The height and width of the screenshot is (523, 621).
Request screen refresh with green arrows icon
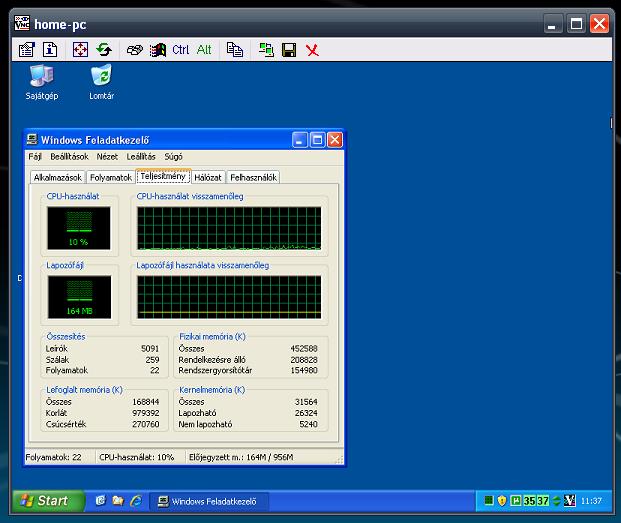pyautogui.click(x=104, y=50)
